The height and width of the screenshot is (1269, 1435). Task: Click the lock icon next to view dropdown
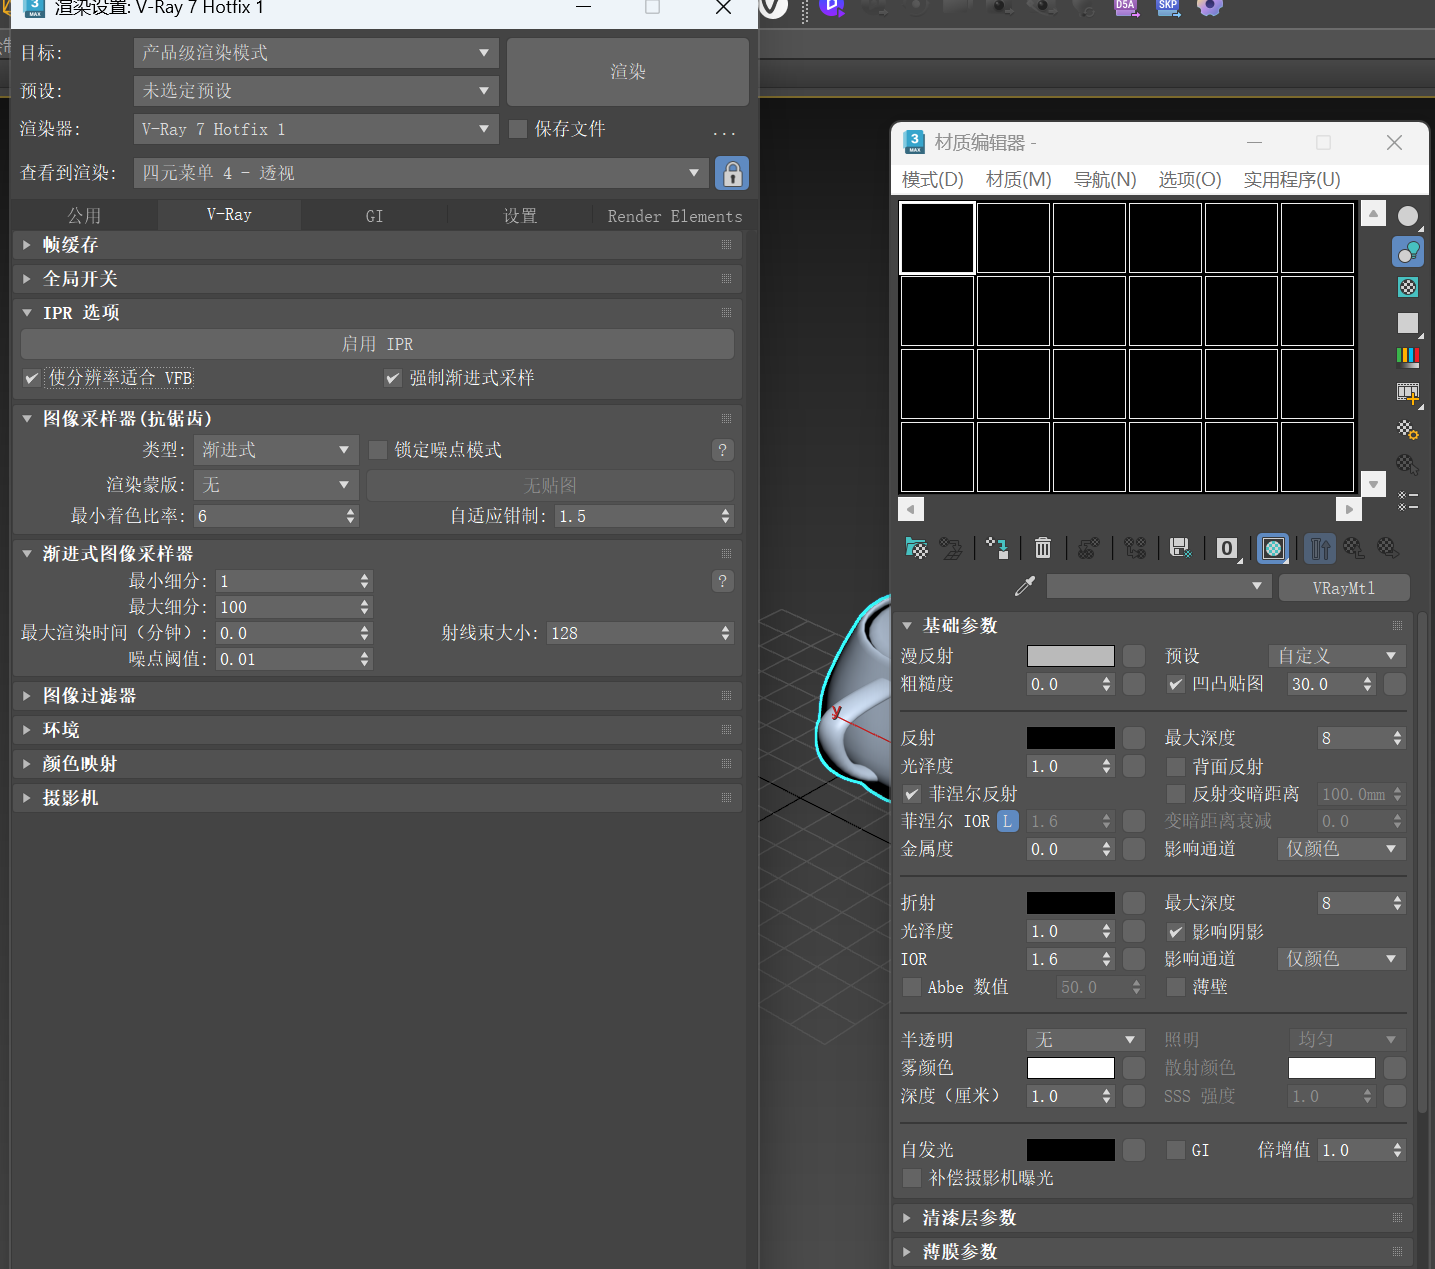pyautogui.click(x=733, y=173)
